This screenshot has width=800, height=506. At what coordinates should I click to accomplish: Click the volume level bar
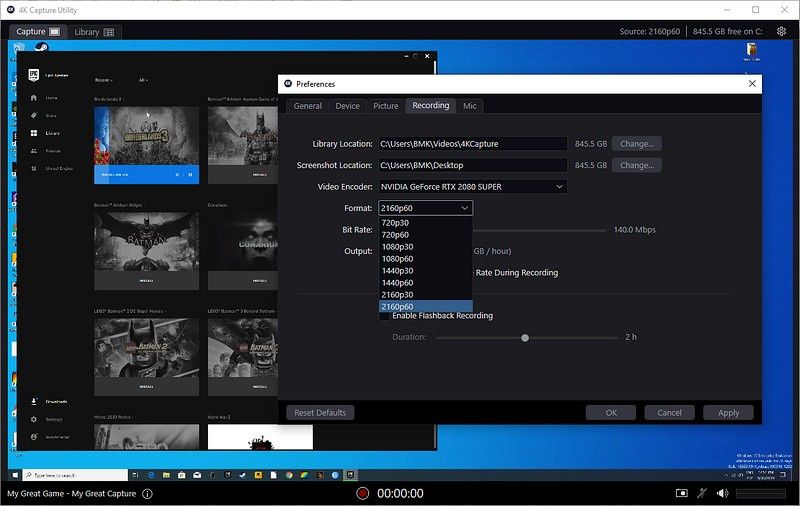tap(761, 493)
